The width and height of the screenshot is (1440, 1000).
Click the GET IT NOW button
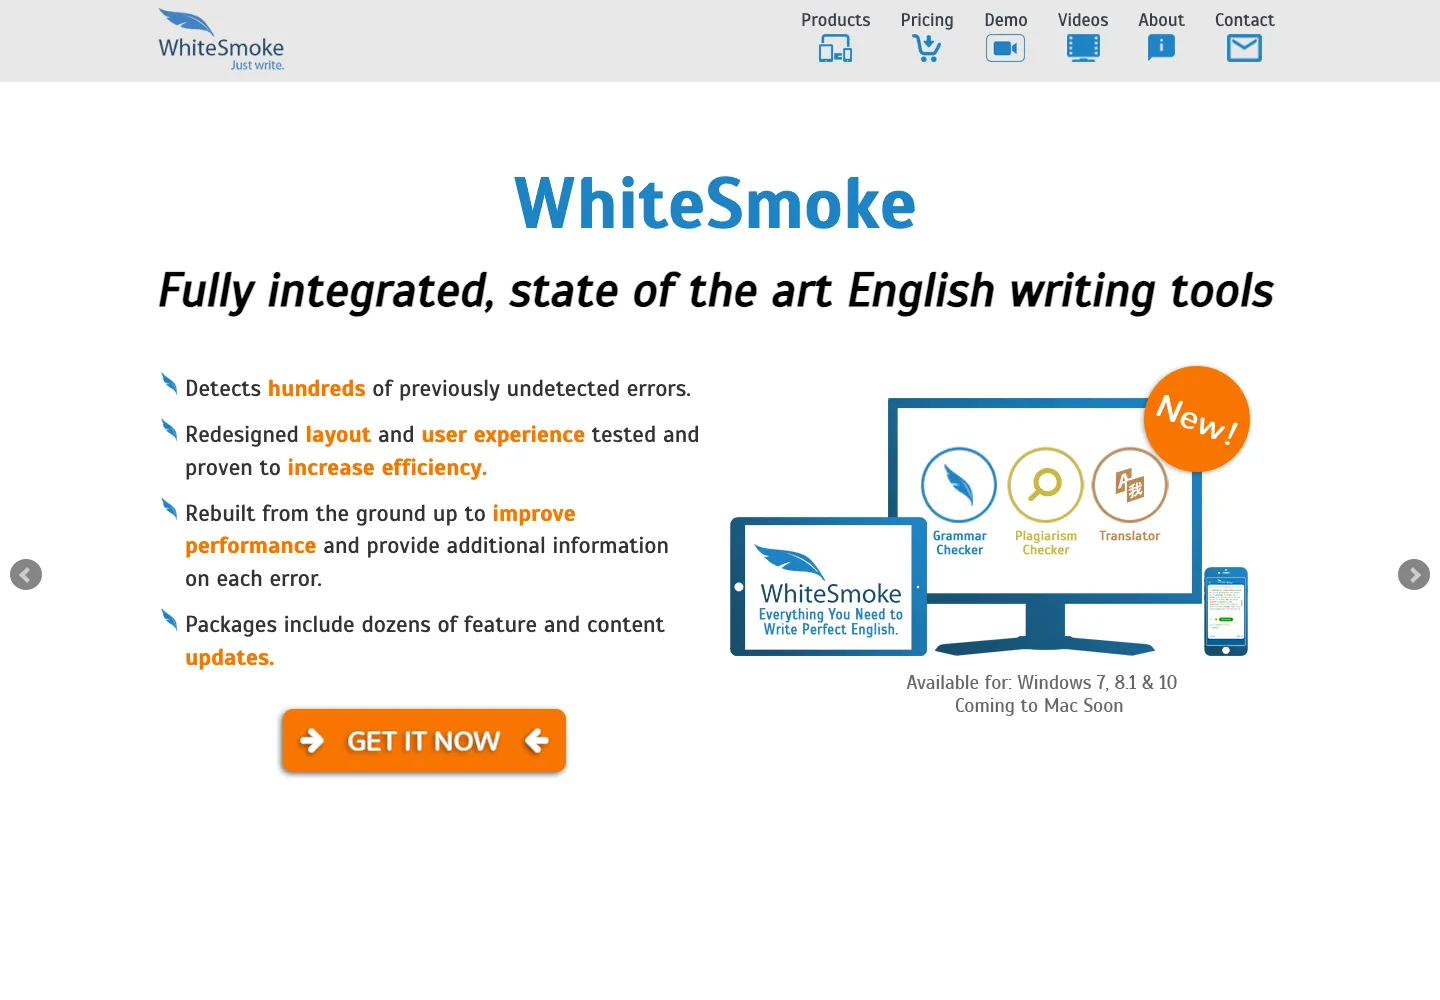[424, 741]
